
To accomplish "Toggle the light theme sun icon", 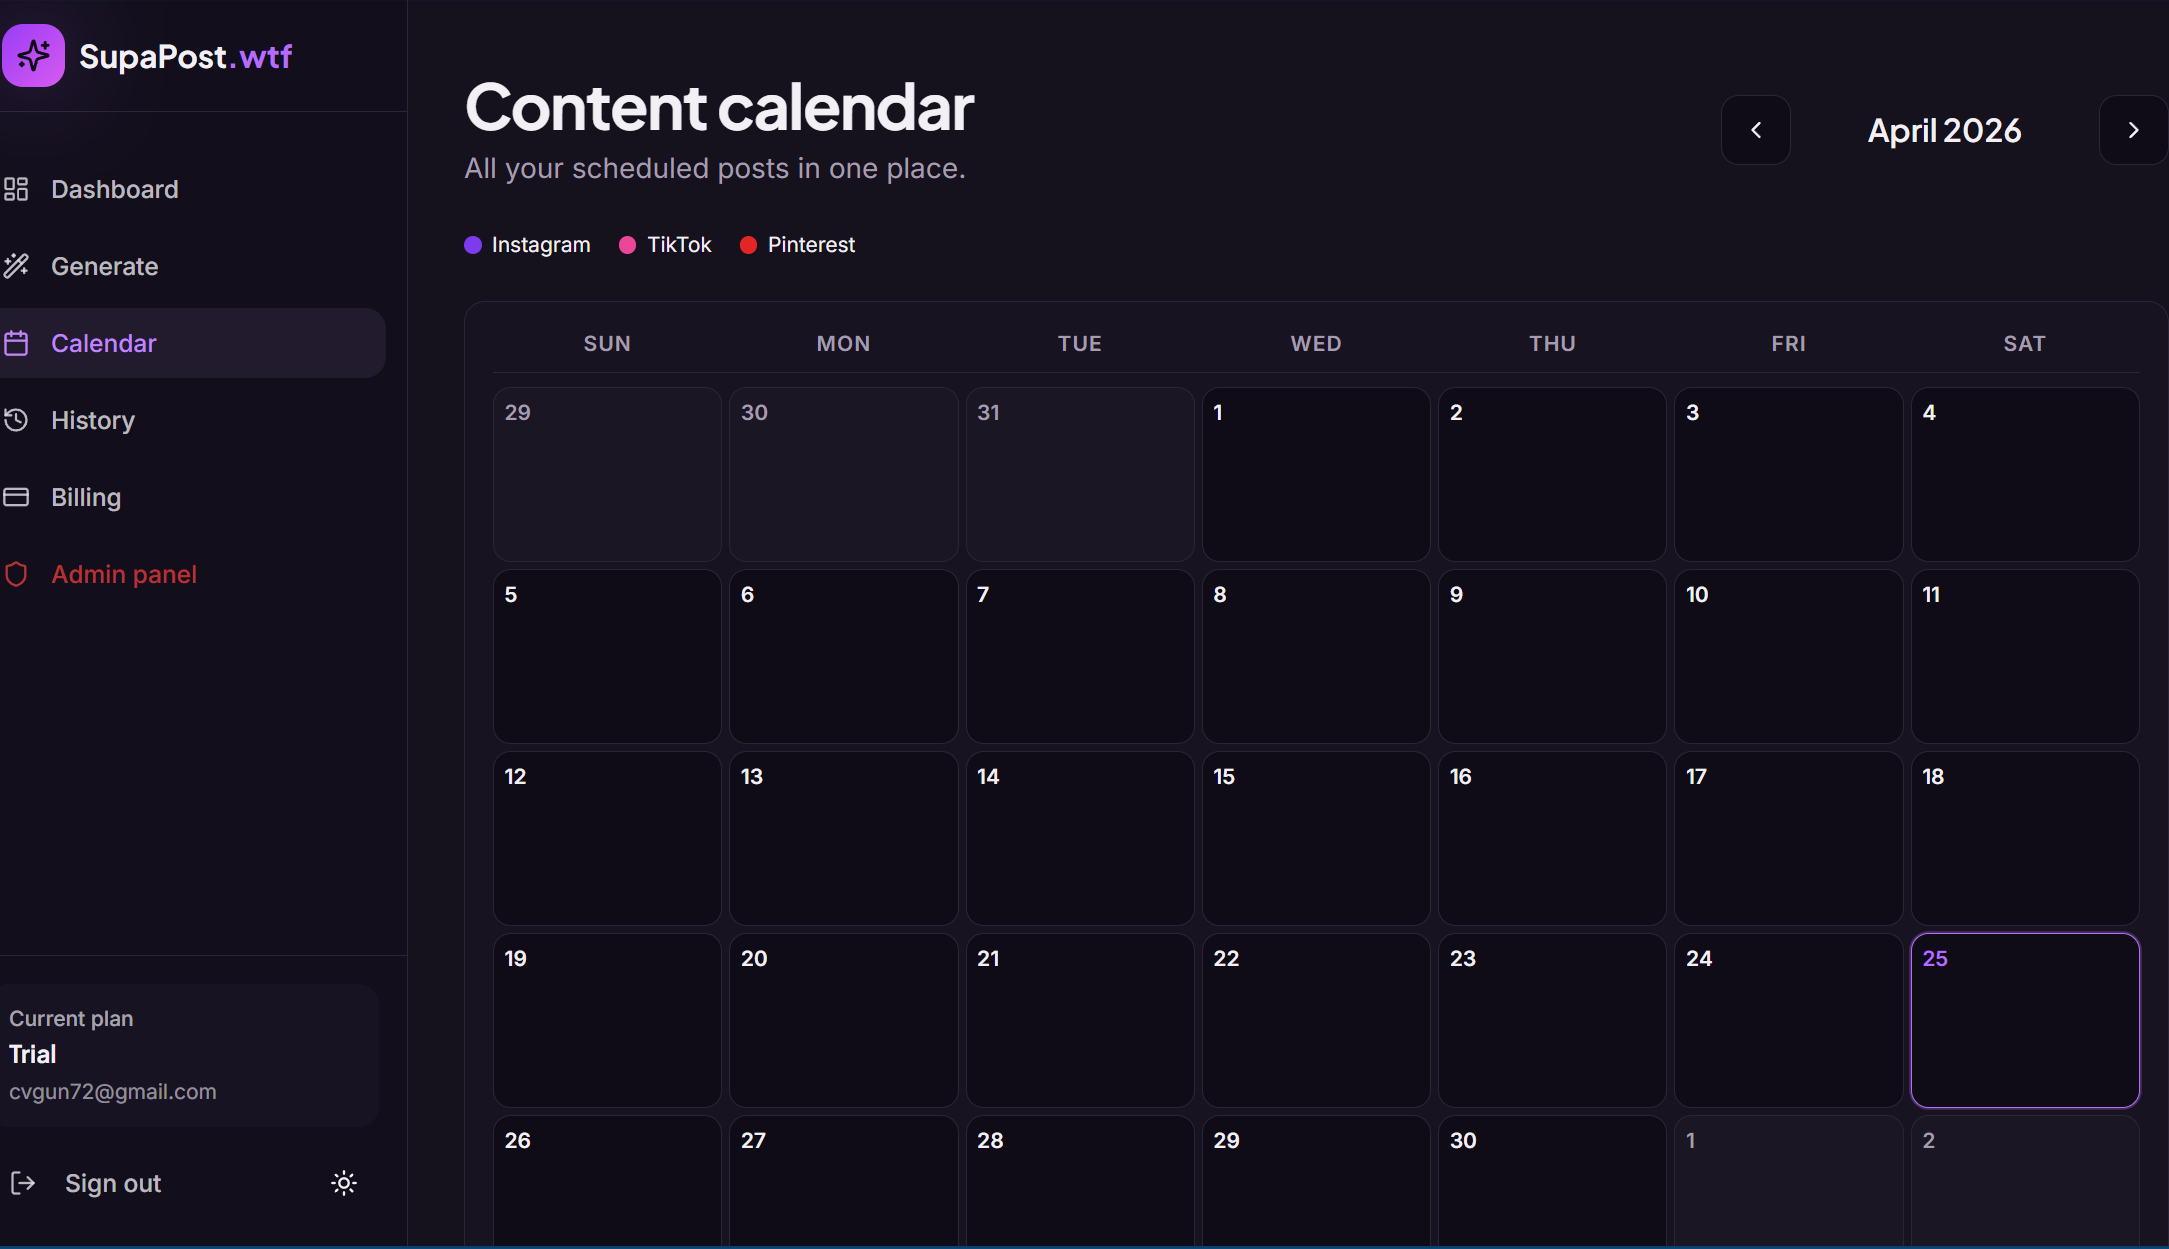I will (x=344, y=1183).
